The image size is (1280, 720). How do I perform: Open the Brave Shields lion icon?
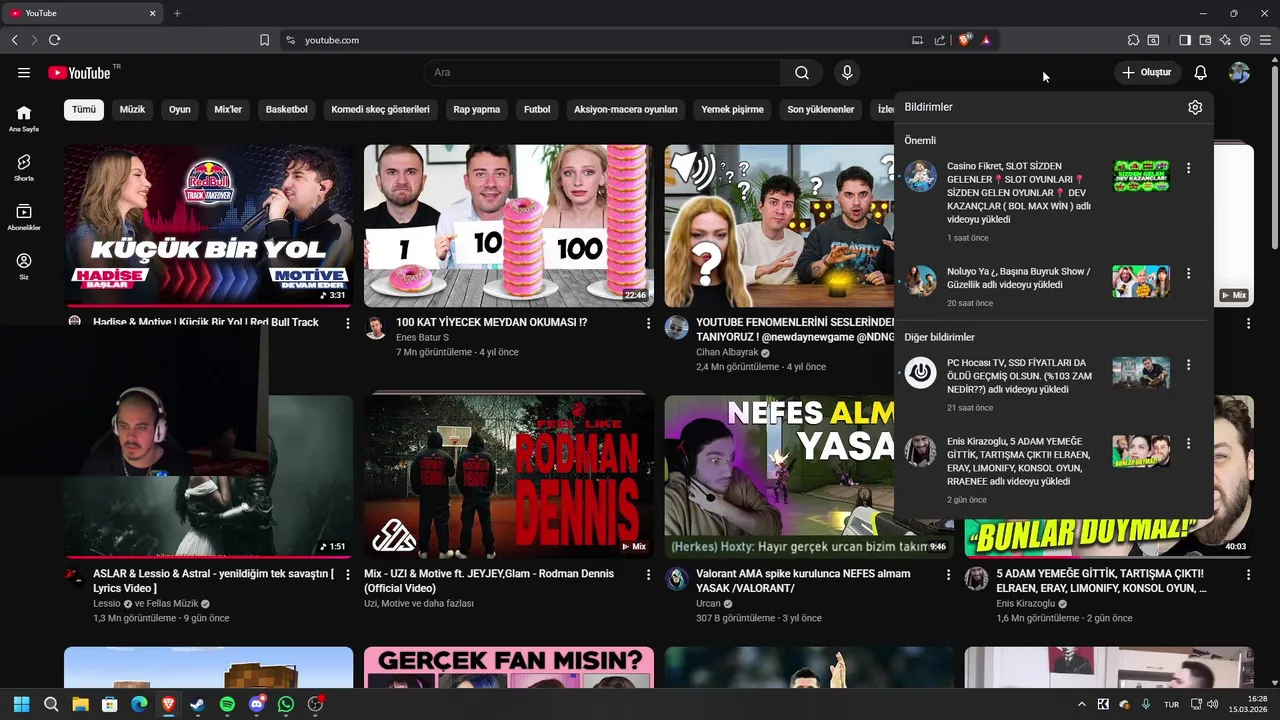click(x=964, y=40)
